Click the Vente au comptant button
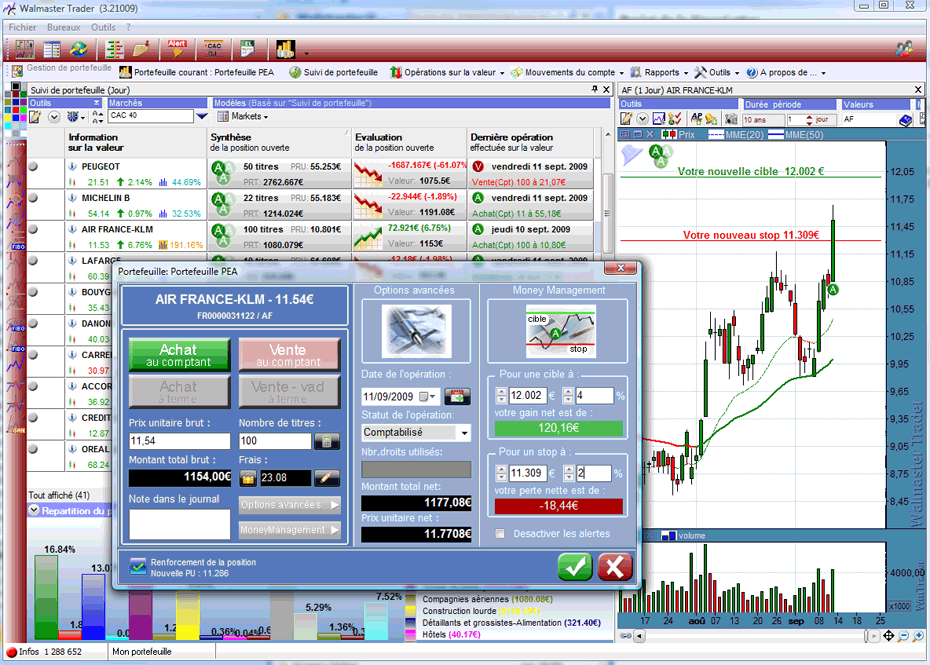 point(289,355)
